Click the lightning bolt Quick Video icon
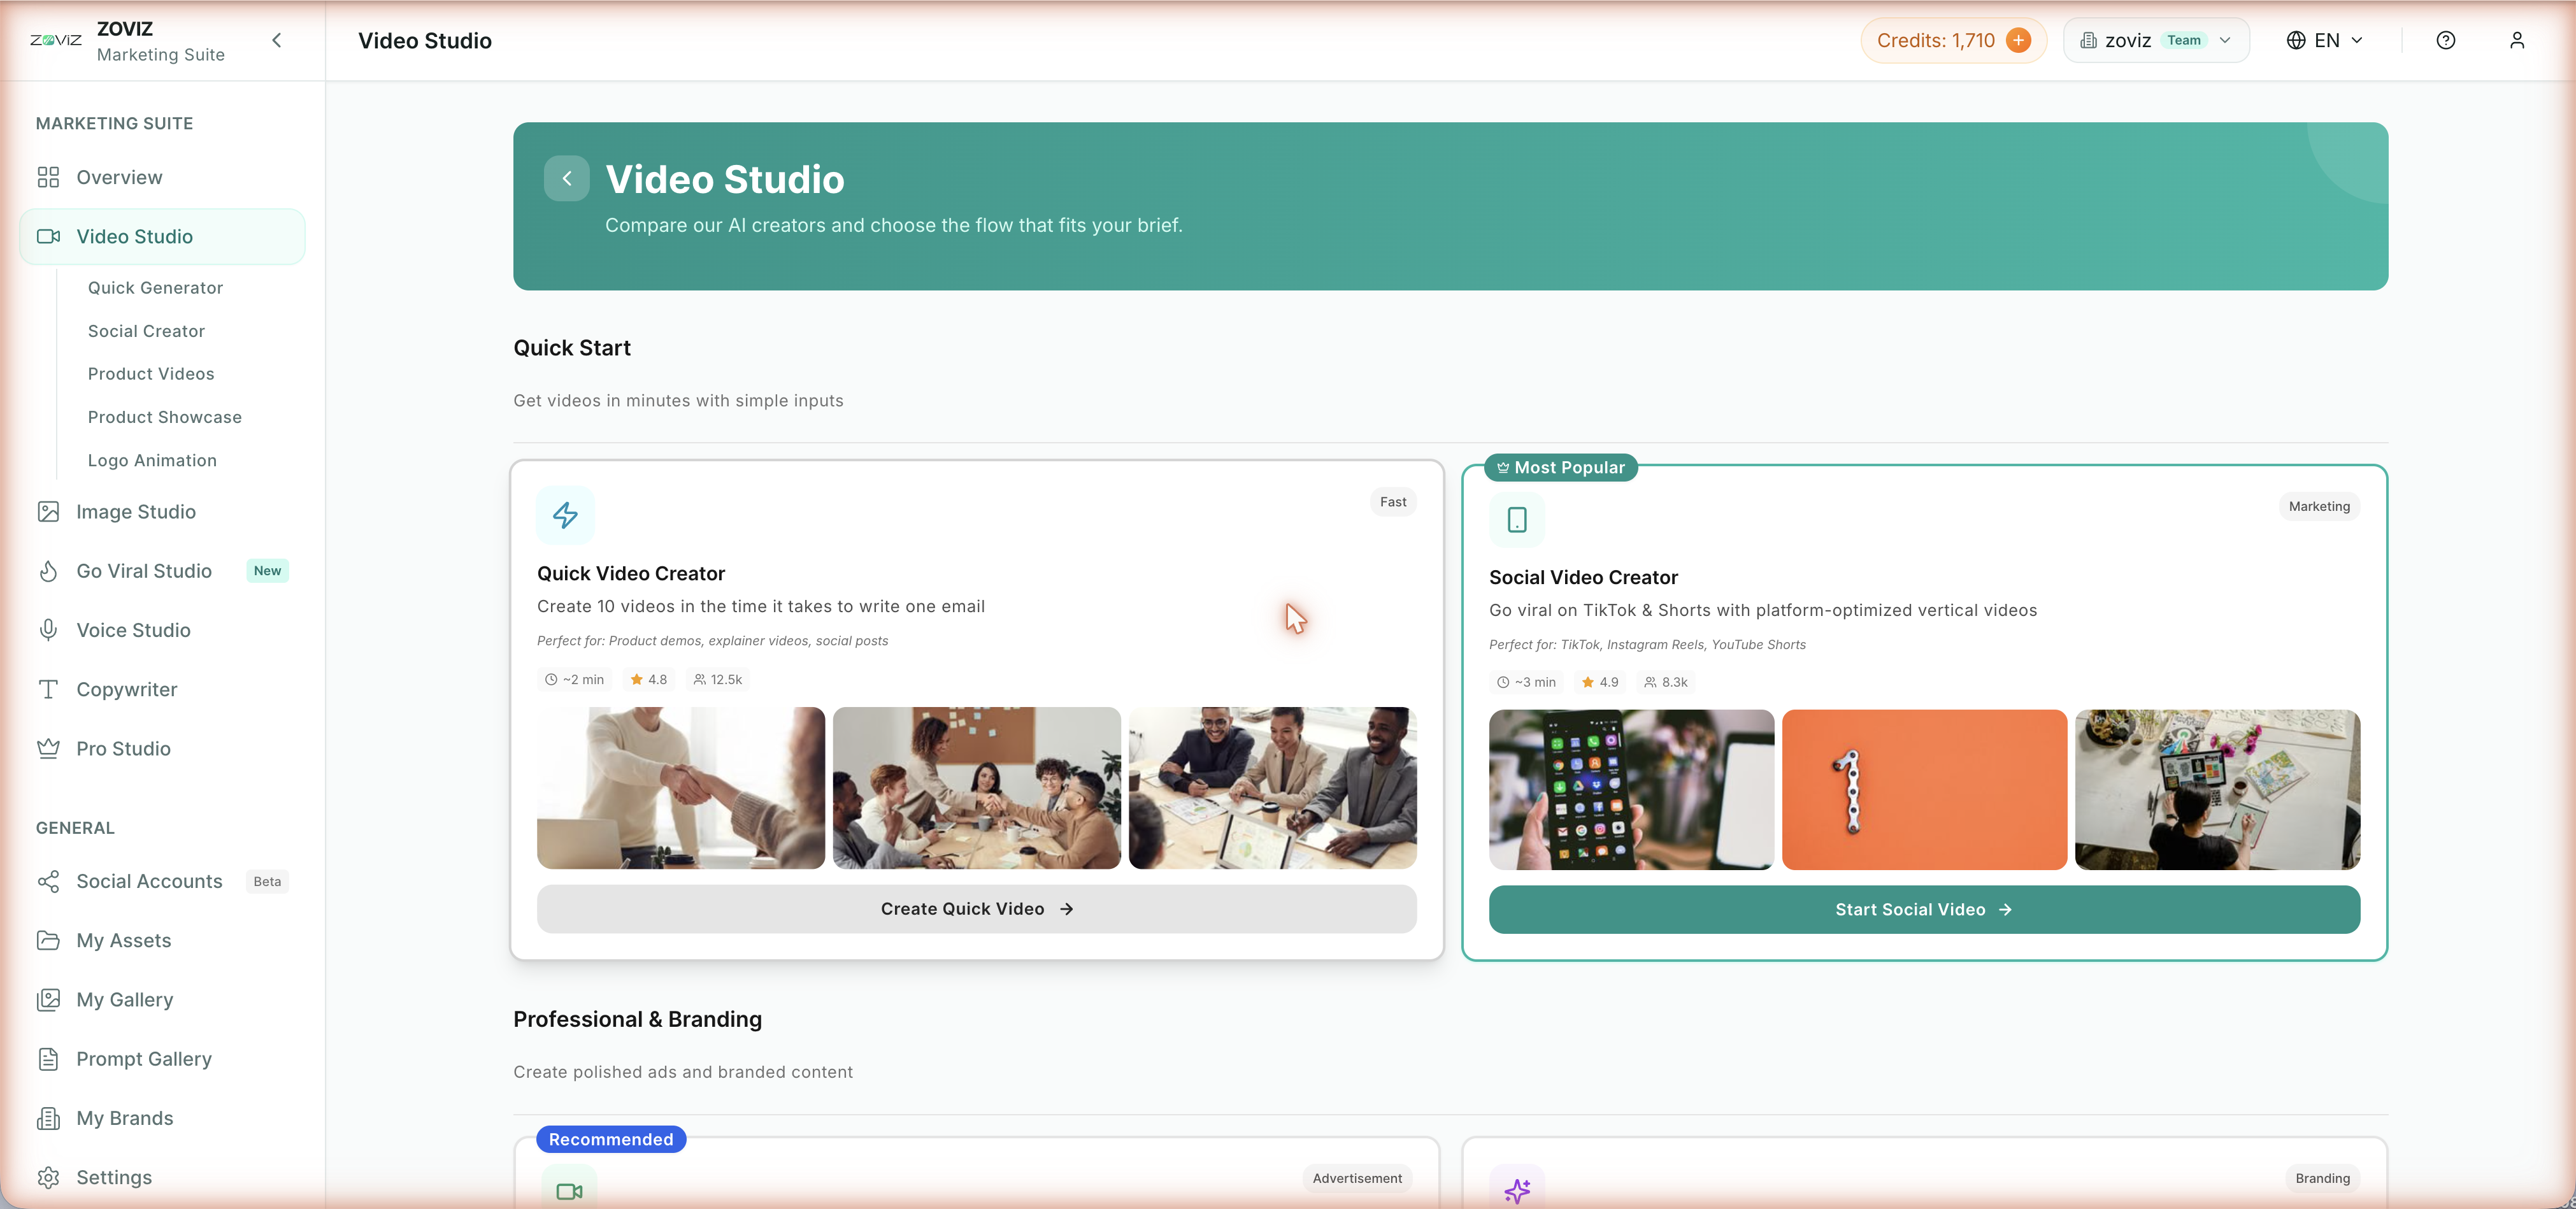This screenshot has height=1209, width=2576. pos(566,515)
